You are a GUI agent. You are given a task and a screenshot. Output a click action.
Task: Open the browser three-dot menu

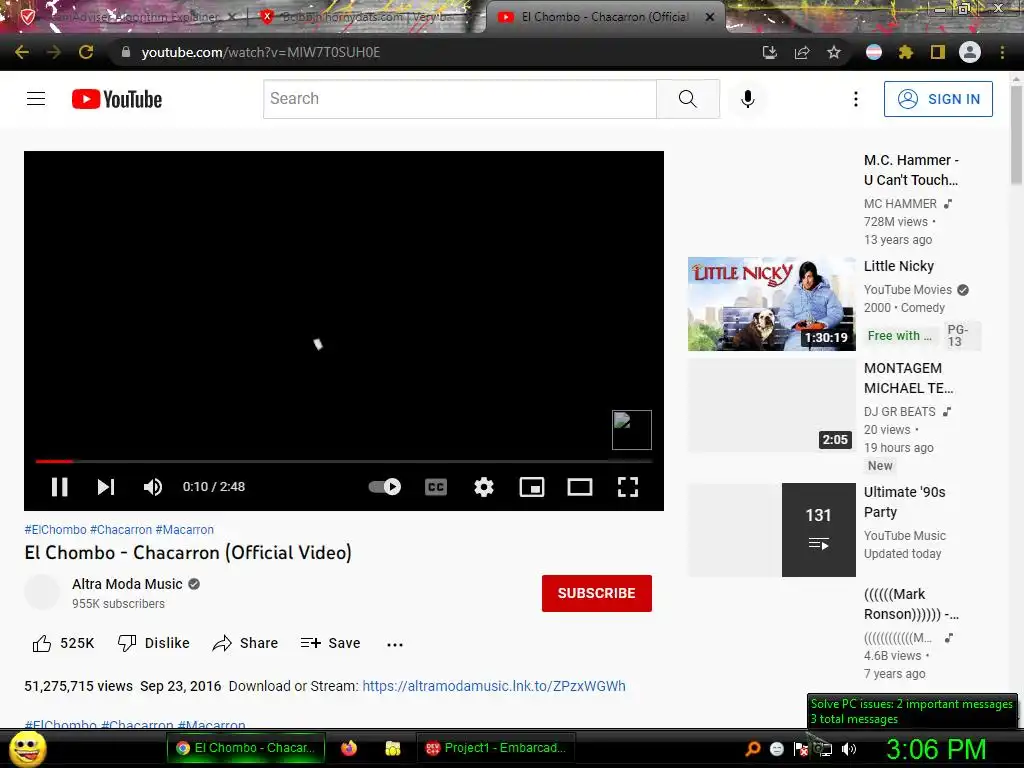pos(1002,52)
